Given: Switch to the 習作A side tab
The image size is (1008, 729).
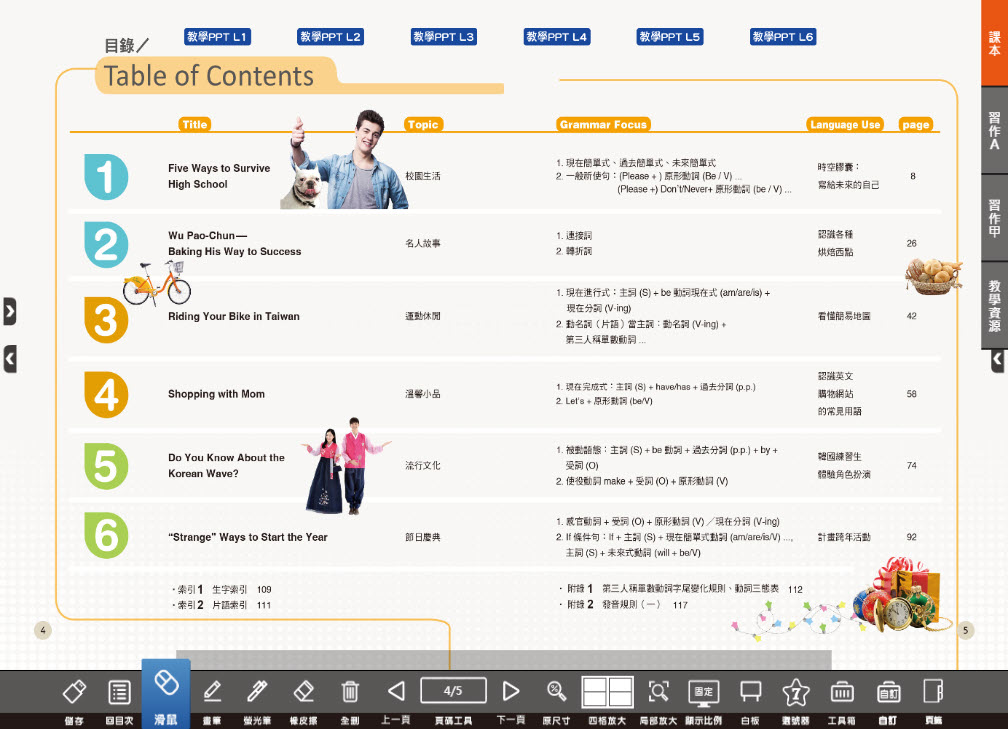Looking at the screenshot, I should point(994,130).
